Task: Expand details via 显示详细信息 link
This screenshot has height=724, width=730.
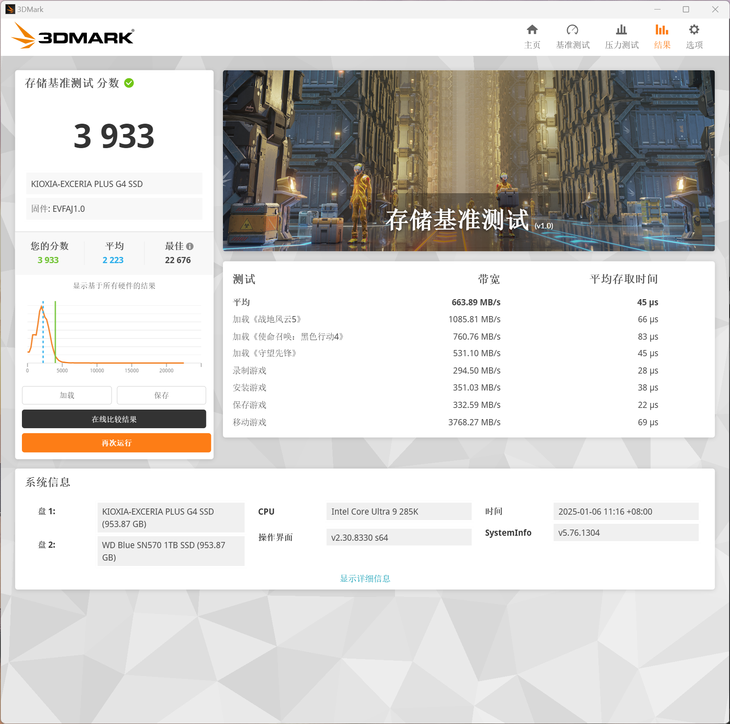Action: click(x=365, y=578)
